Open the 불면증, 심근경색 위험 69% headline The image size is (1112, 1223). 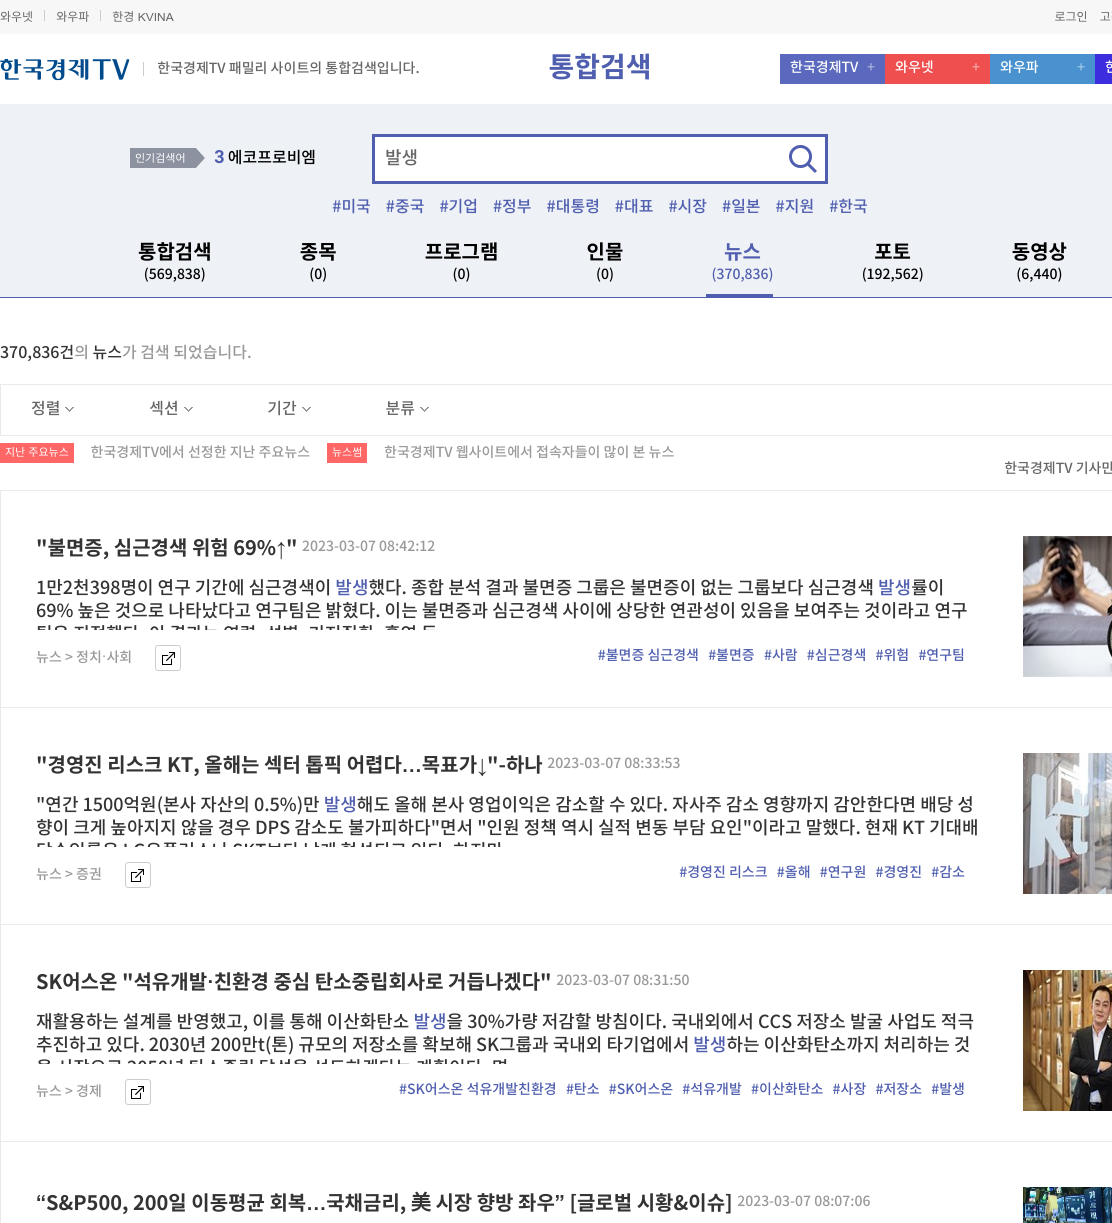coord(166,547)
